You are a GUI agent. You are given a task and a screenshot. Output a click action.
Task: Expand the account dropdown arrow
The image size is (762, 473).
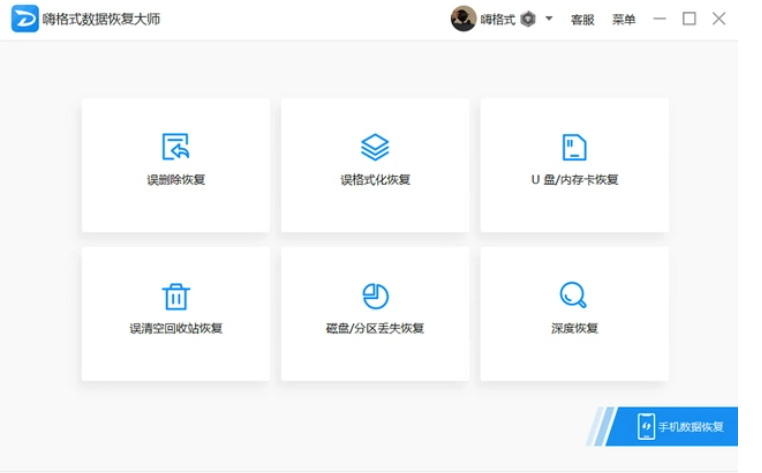[549, 19]
